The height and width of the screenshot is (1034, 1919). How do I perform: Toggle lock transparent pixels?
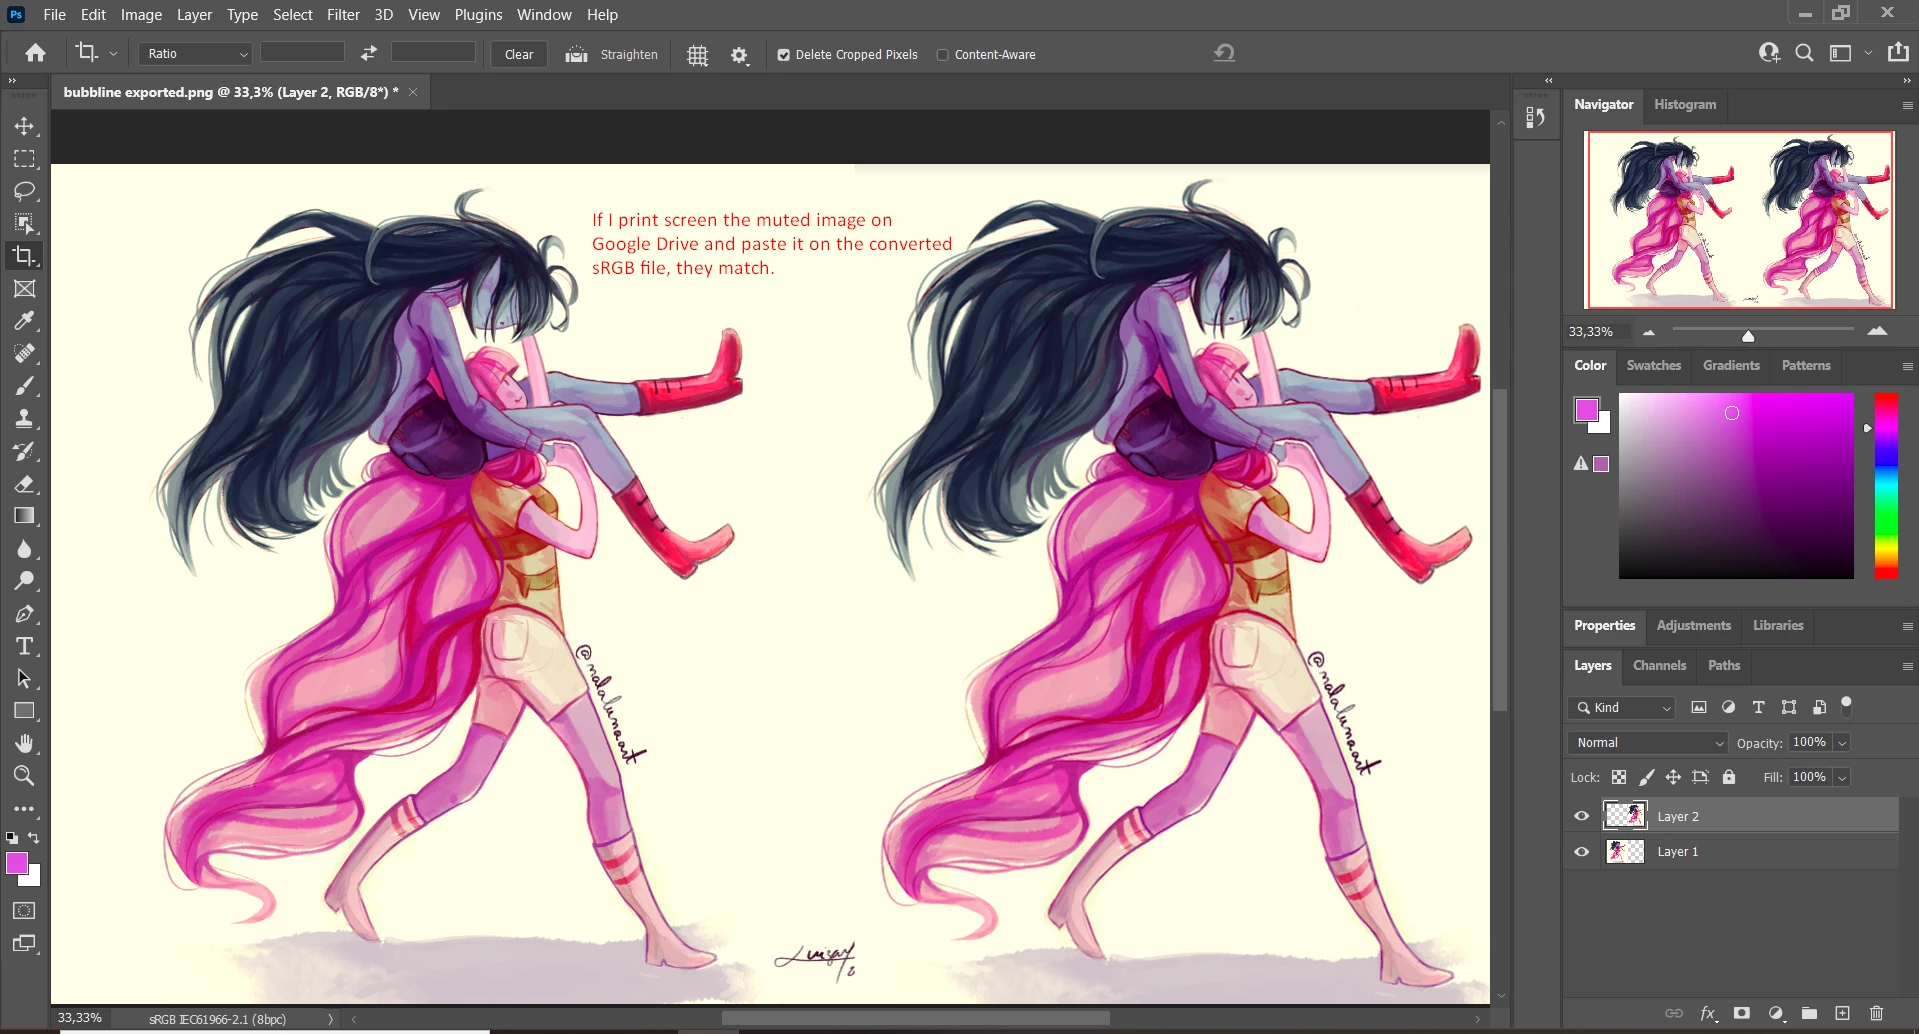[1619, 777]
